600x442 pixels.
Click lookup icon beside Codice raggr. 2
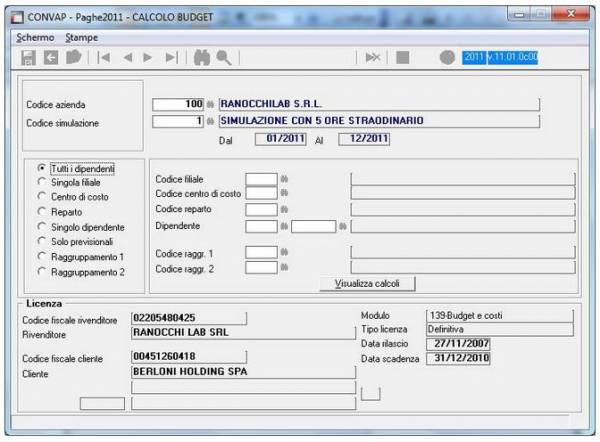coord(284,267)
